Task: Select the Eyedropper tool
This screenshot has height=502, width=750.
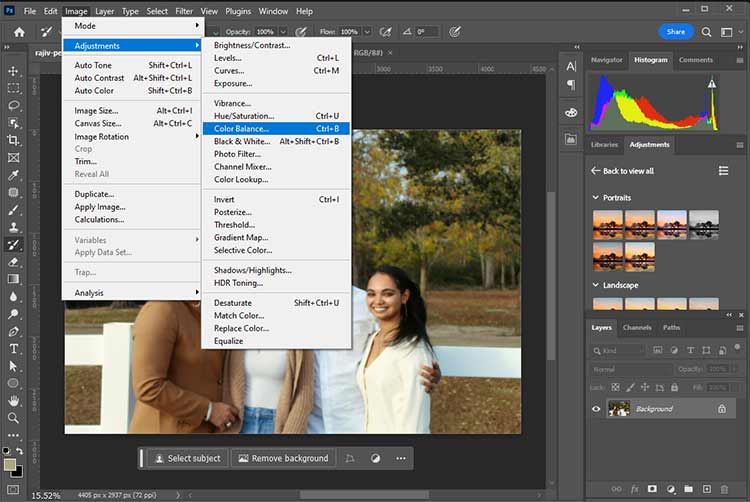Action: click(x=13, y=175)
